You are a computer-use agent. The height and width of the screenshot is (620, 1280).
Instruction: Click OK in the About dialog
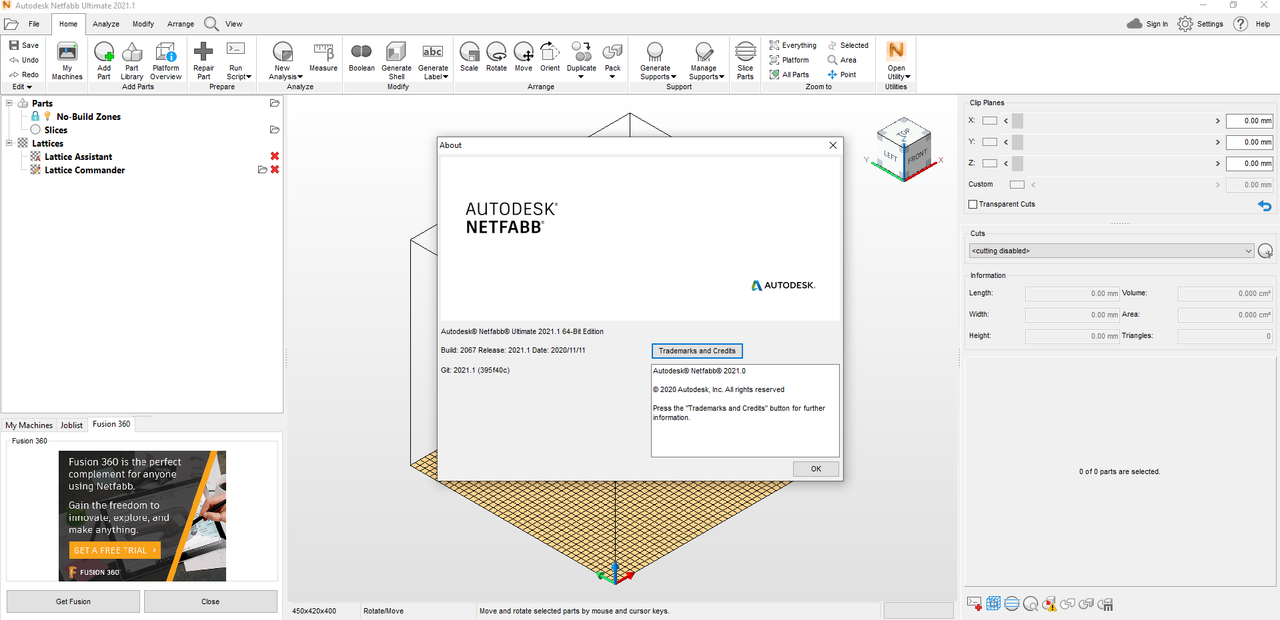816,469
